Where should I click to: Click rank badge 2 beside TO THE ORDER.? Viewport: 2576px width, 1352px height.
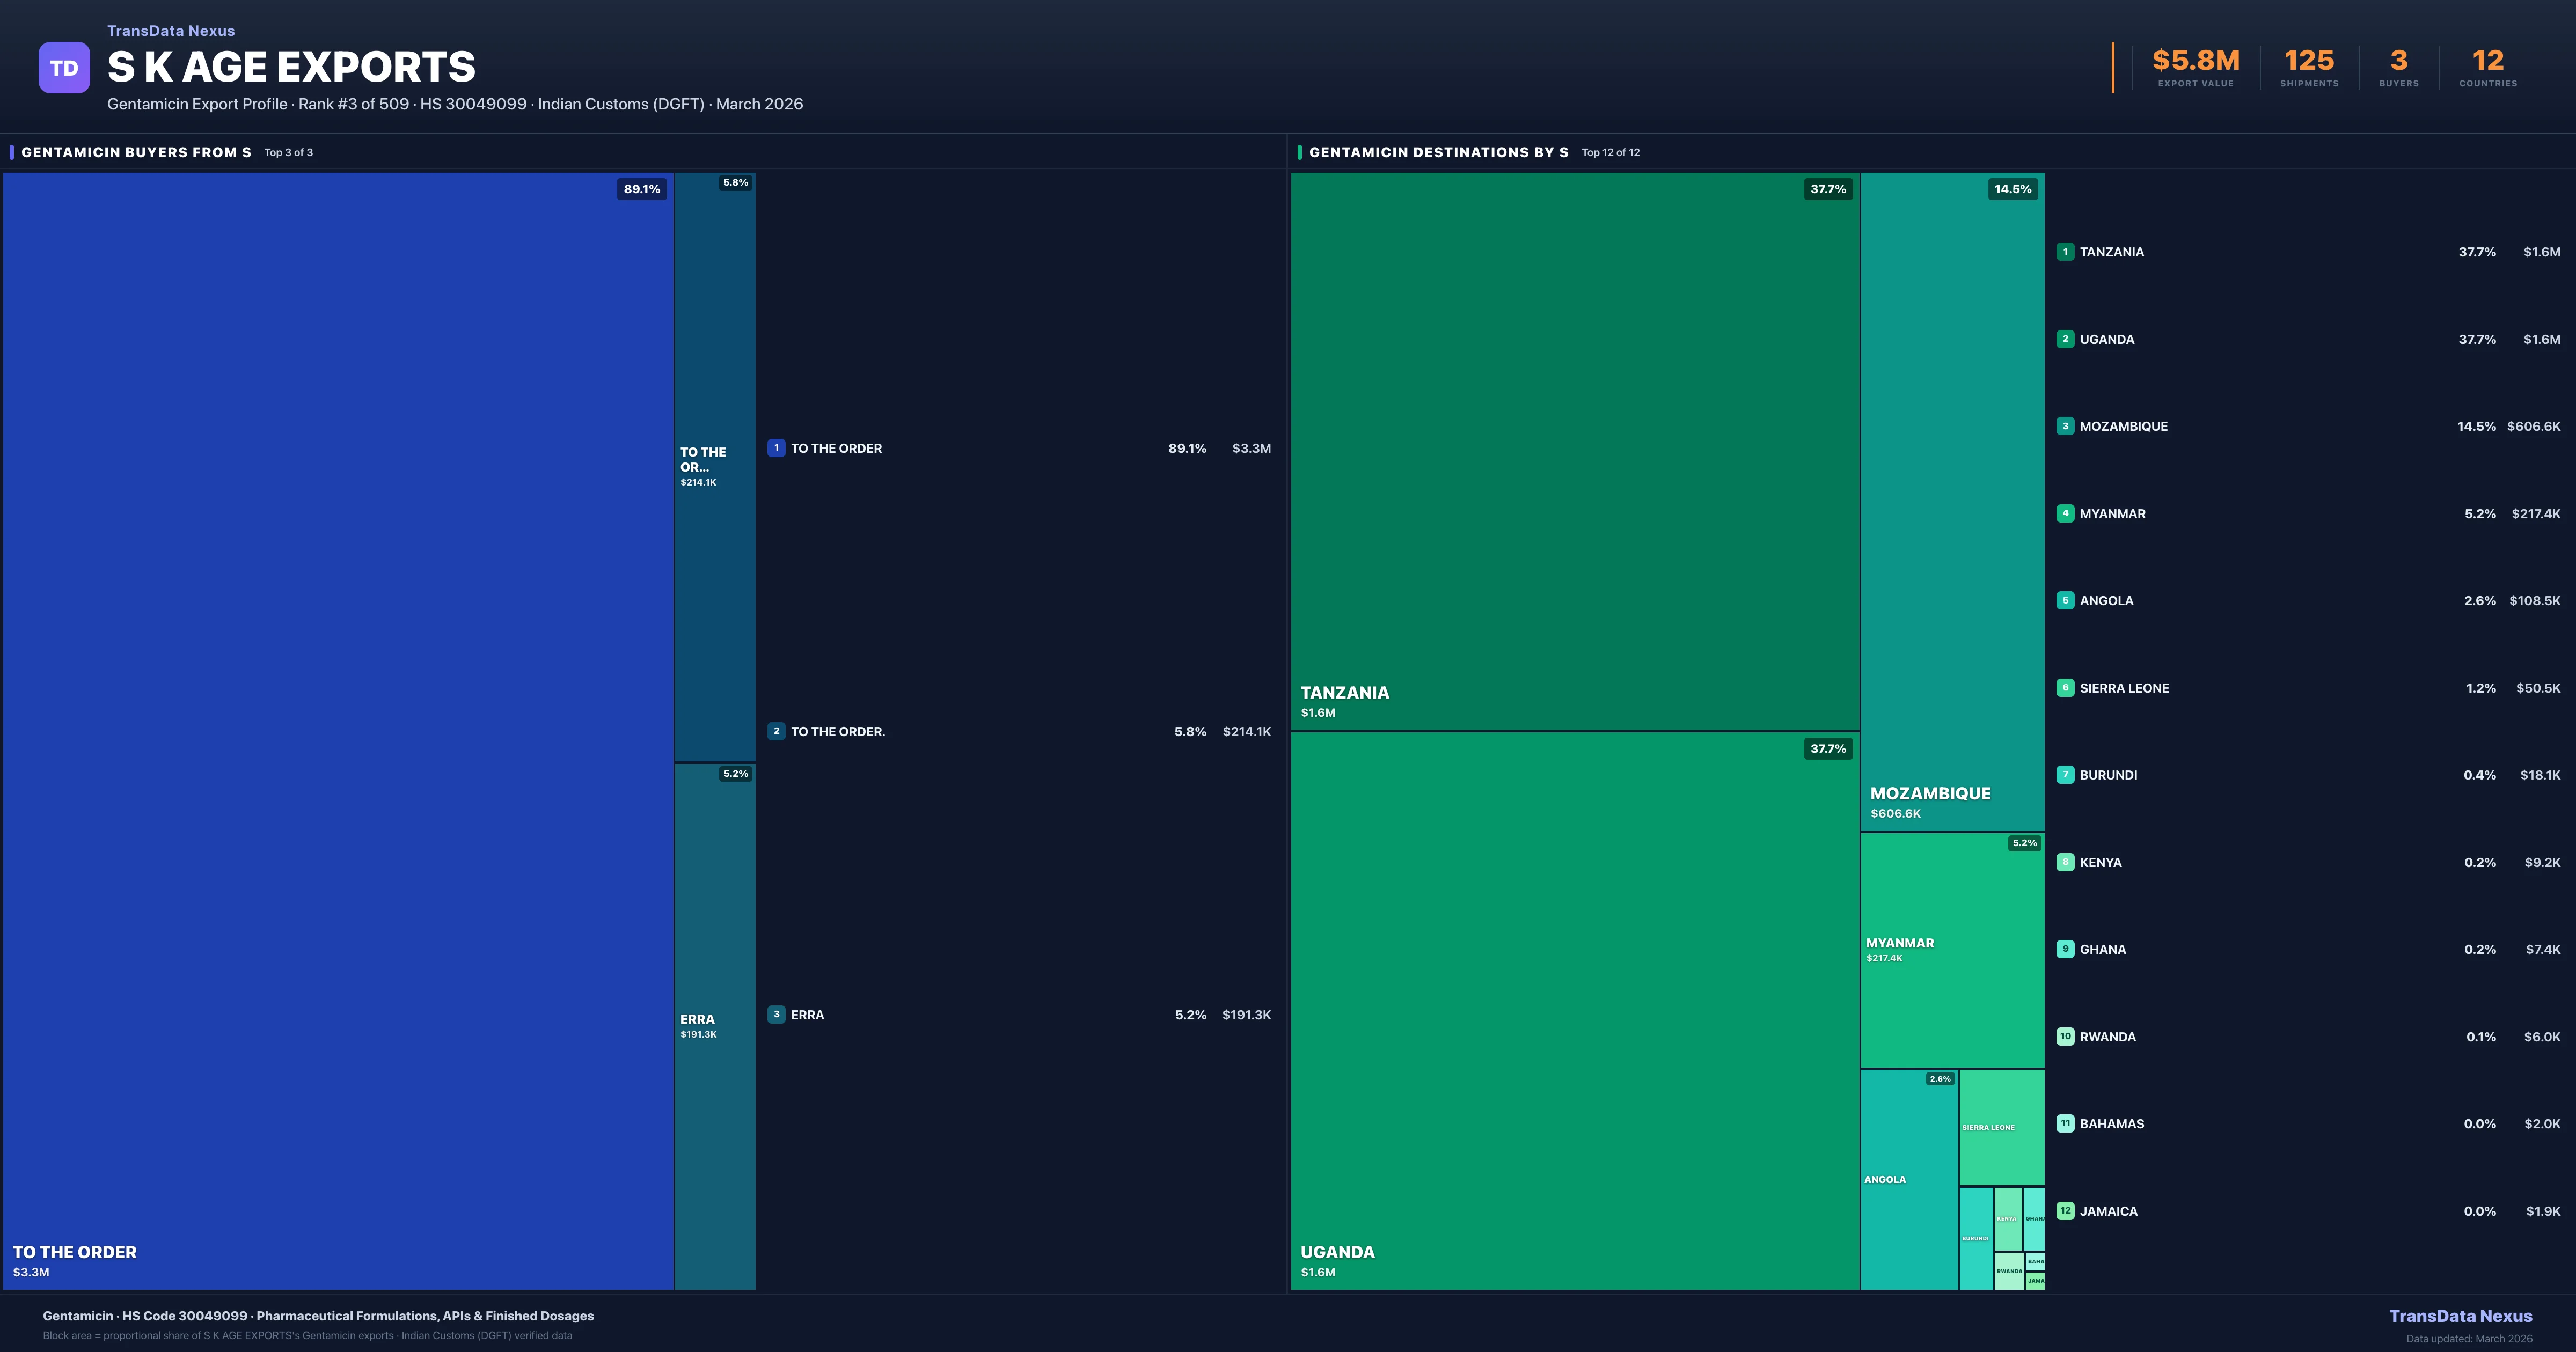click(776, 731)
